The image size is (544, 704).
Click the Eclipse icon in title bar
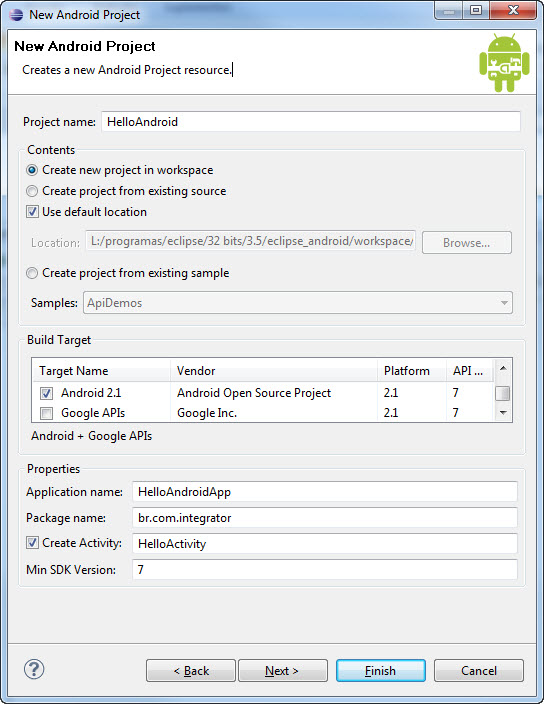point(16,15)
